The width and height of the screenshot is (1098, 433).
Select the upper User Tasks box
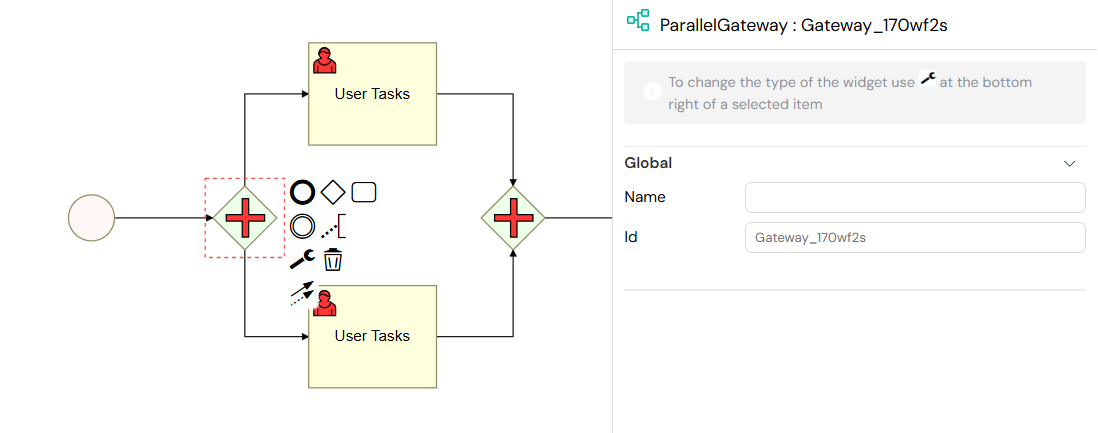[x=373, y=94]
